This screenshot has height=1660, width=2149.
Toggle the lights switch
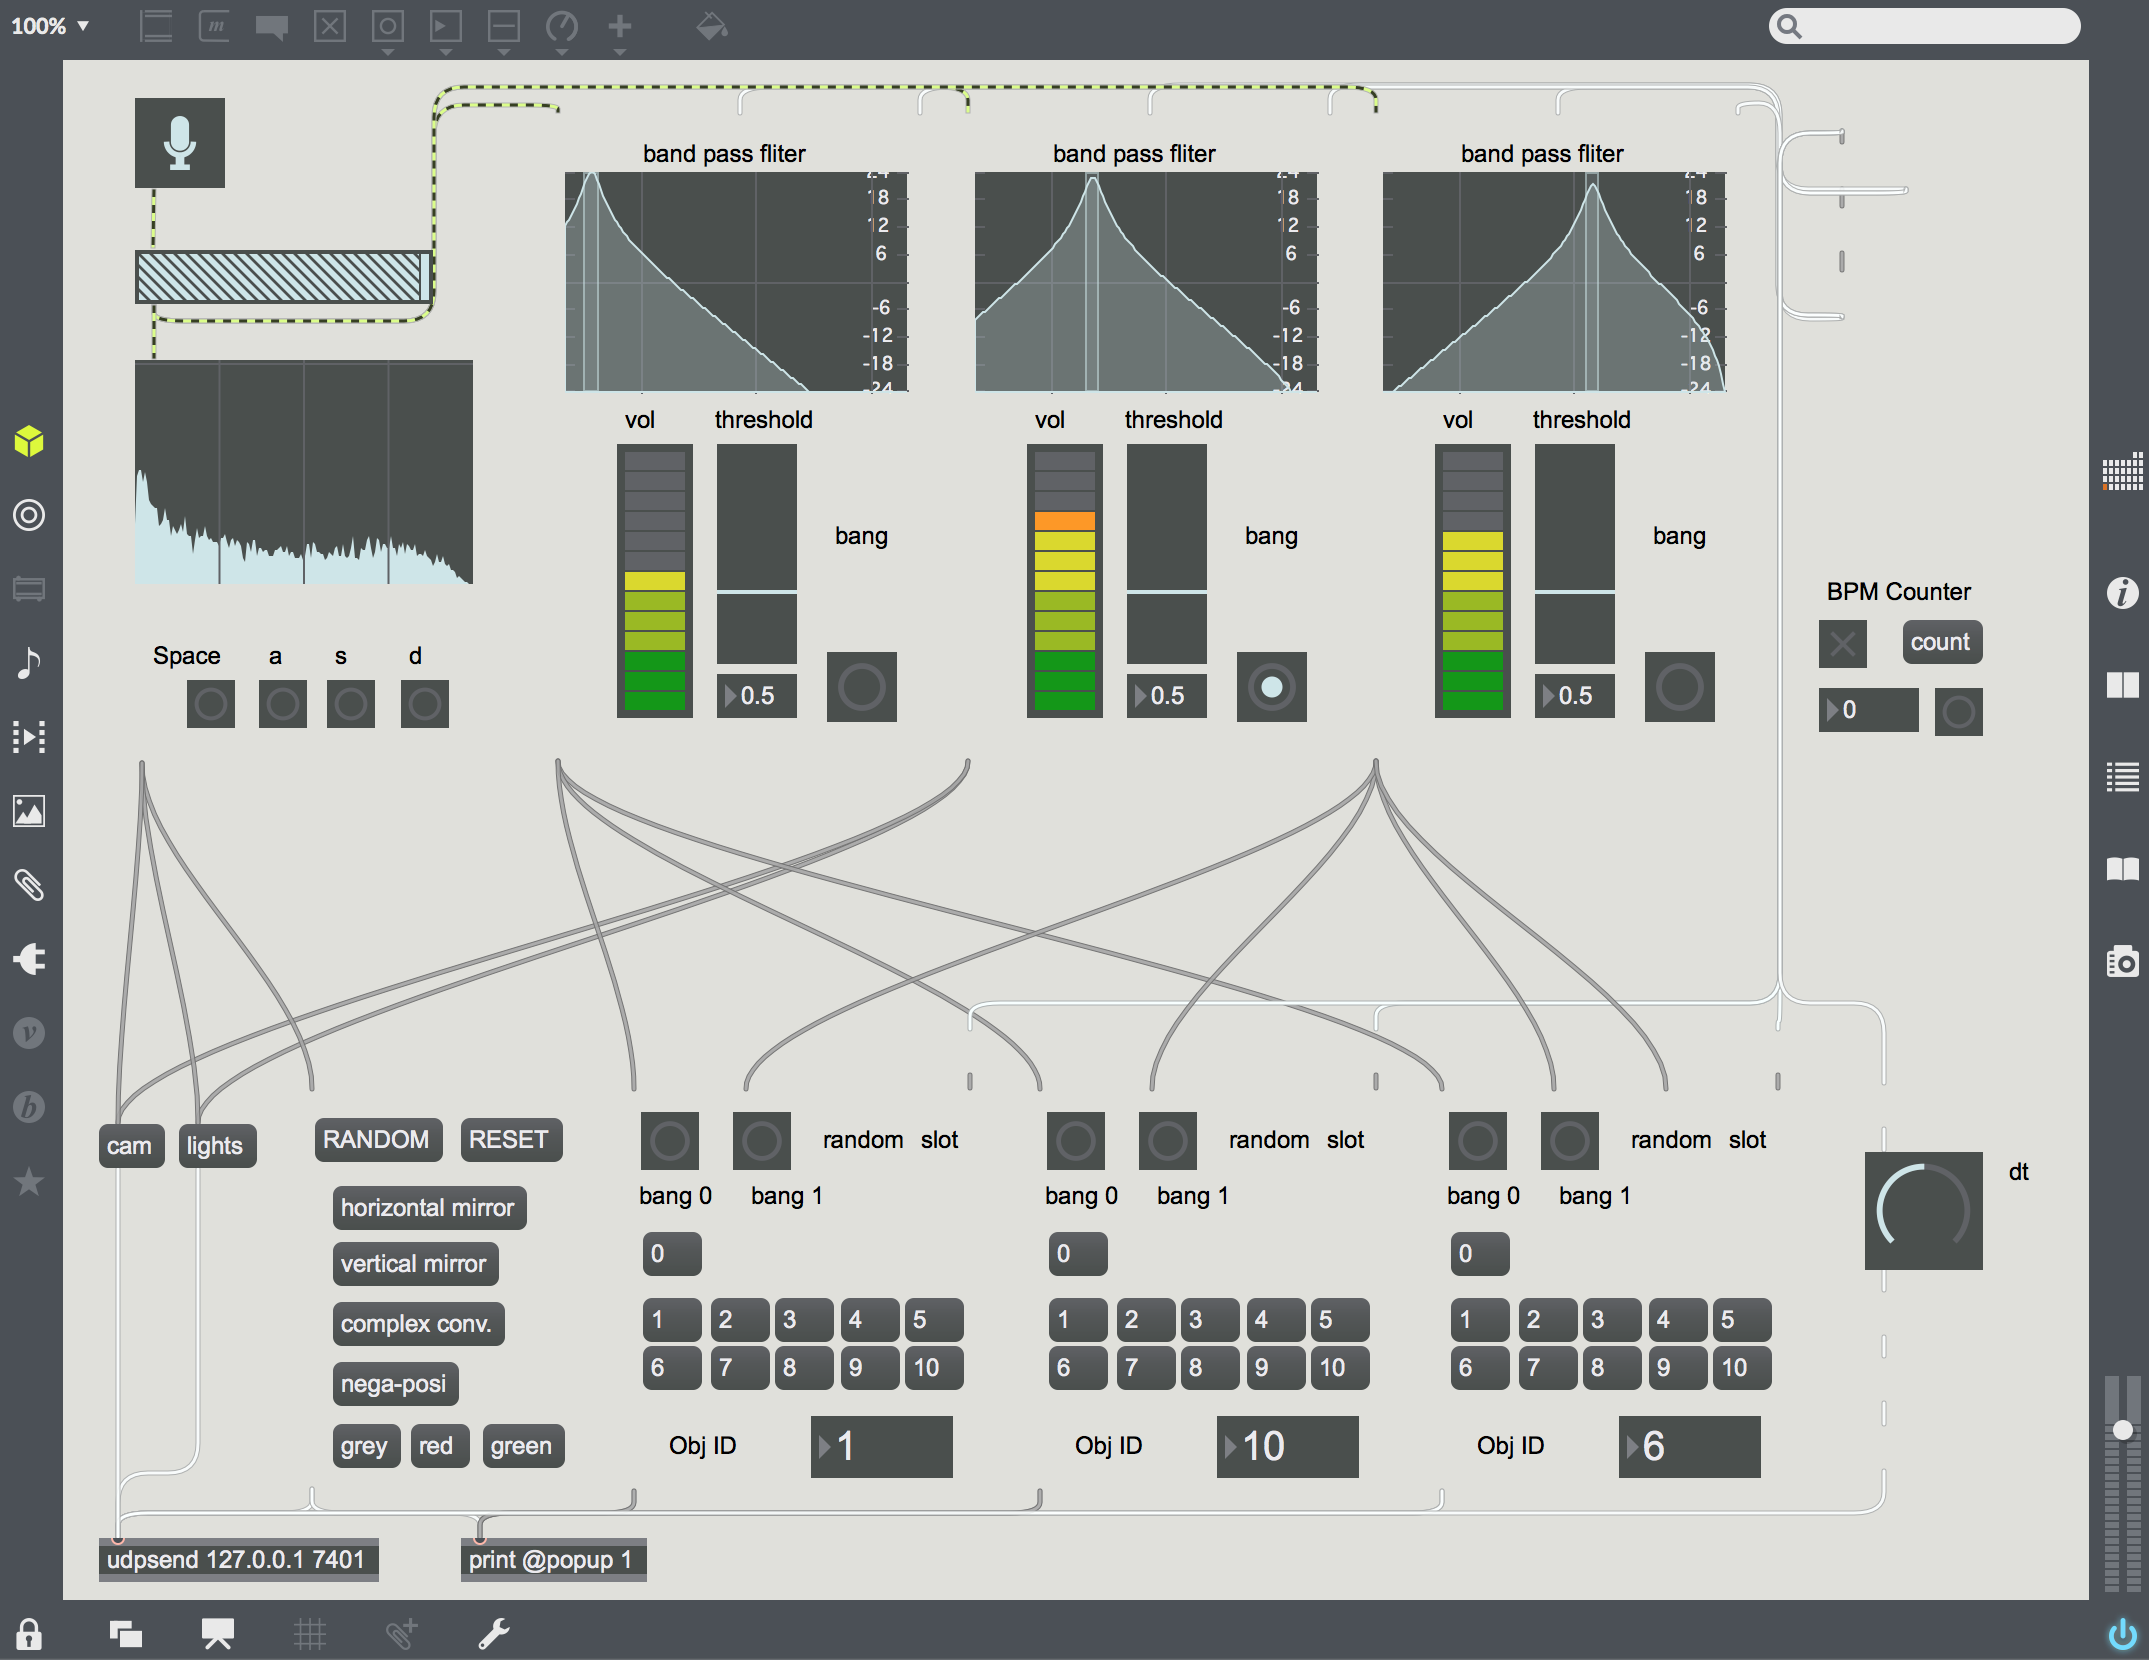(x=215, y=1146)
